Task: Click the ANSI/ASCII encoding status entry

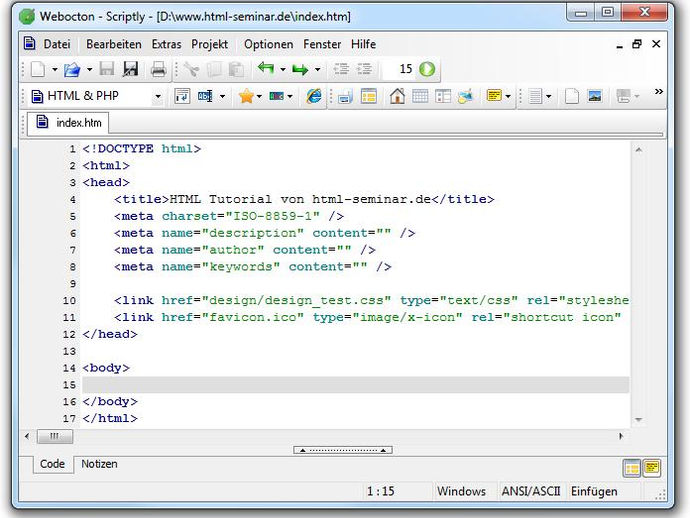Action: click(x=531, y=491)
